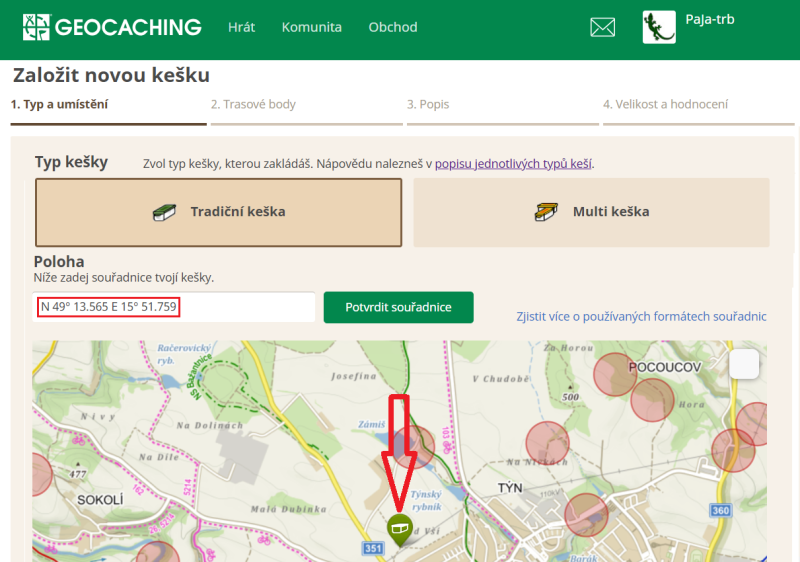Click the red cache circle beside the Hora label

tap(653, 400)
